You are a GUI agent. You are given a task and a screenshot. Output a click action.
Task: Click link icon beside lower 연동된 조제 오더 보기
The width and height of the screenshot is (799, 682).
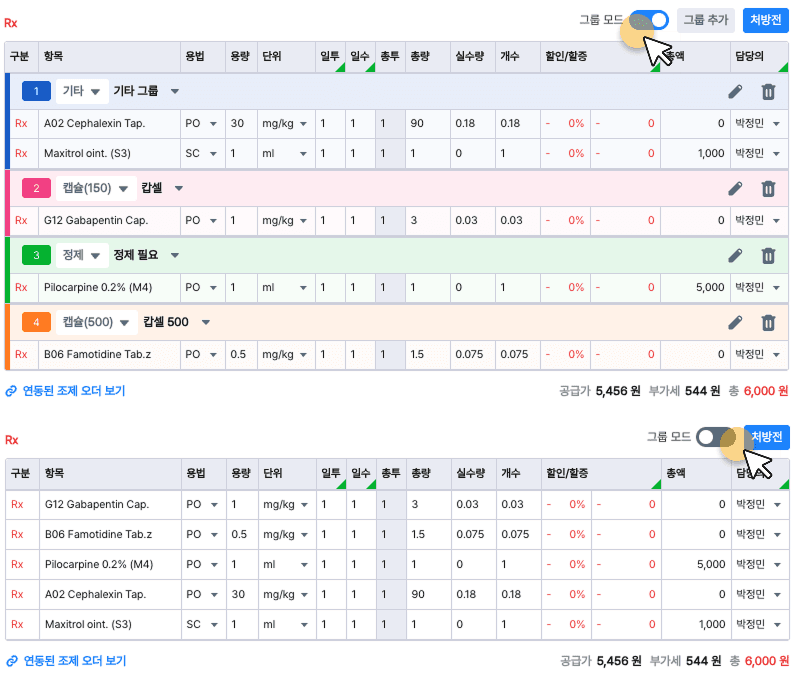tap(12, 661)
